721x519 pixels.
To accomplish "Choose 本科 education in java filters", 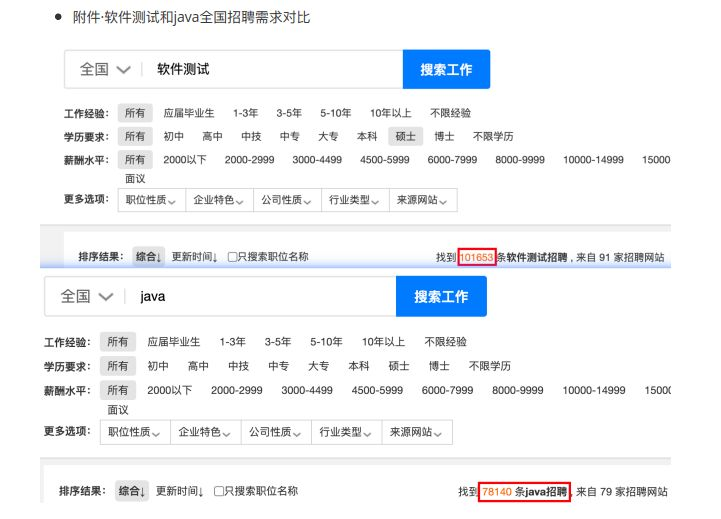I will tap(359, 366).
